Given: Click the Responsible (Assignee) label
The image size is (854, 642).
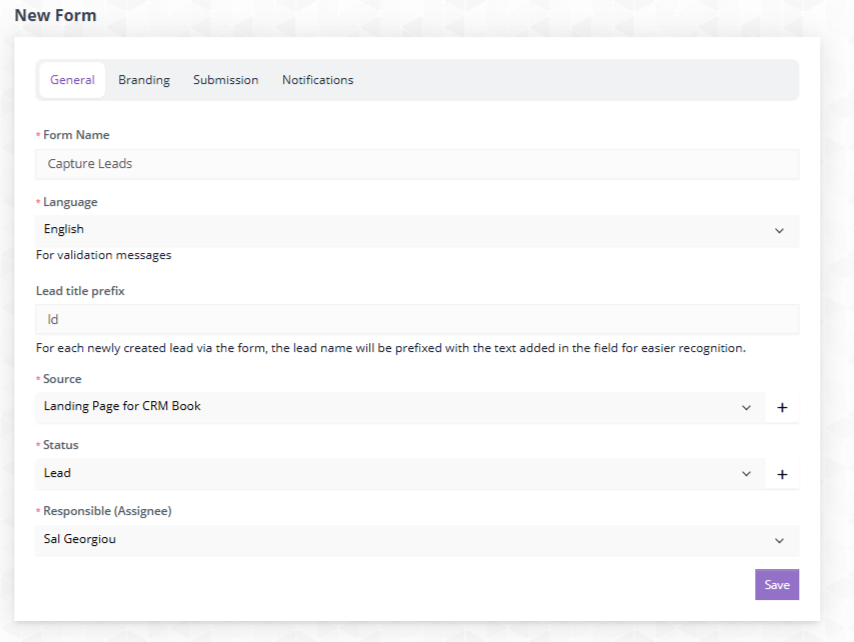Looking at the screenshot, I should tap(107, 511).
